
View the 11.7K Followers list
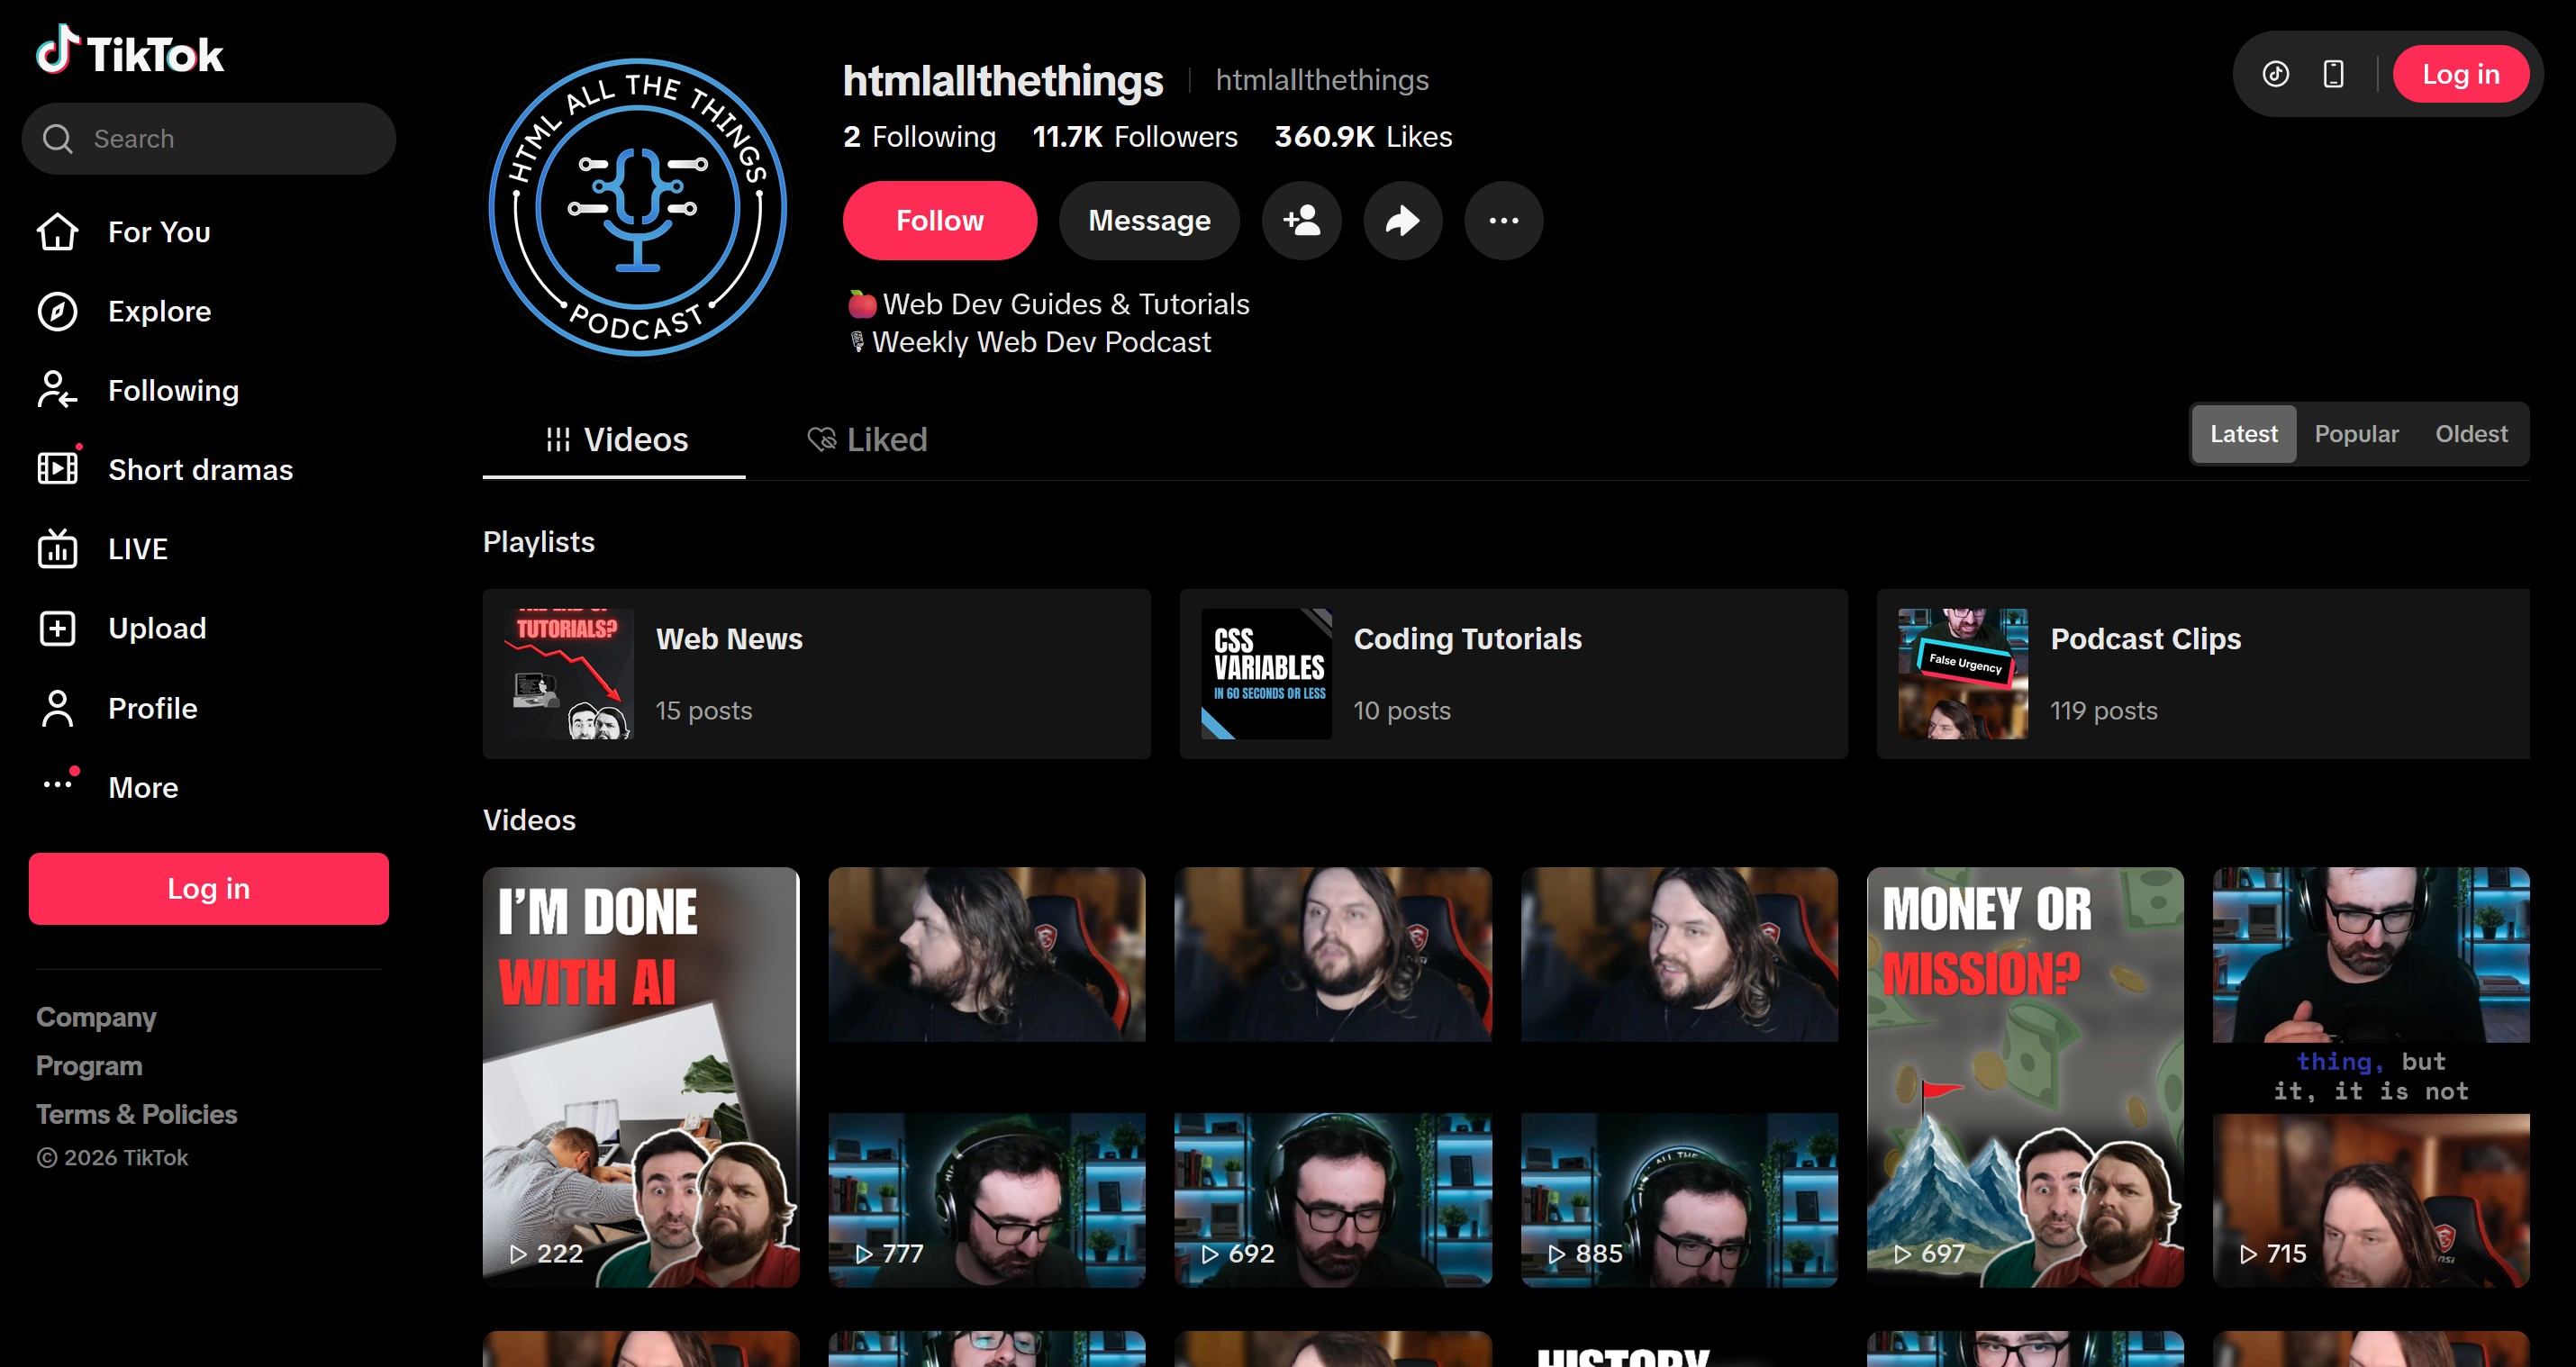pyautogui.click(x=1135, y=137)
